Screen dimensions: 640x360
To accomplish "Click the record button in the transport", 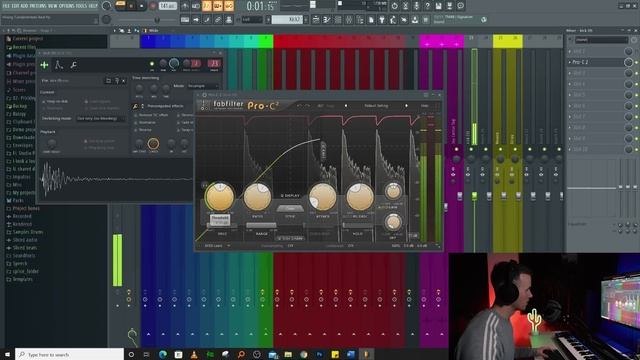I will click(x=153, y=6).
